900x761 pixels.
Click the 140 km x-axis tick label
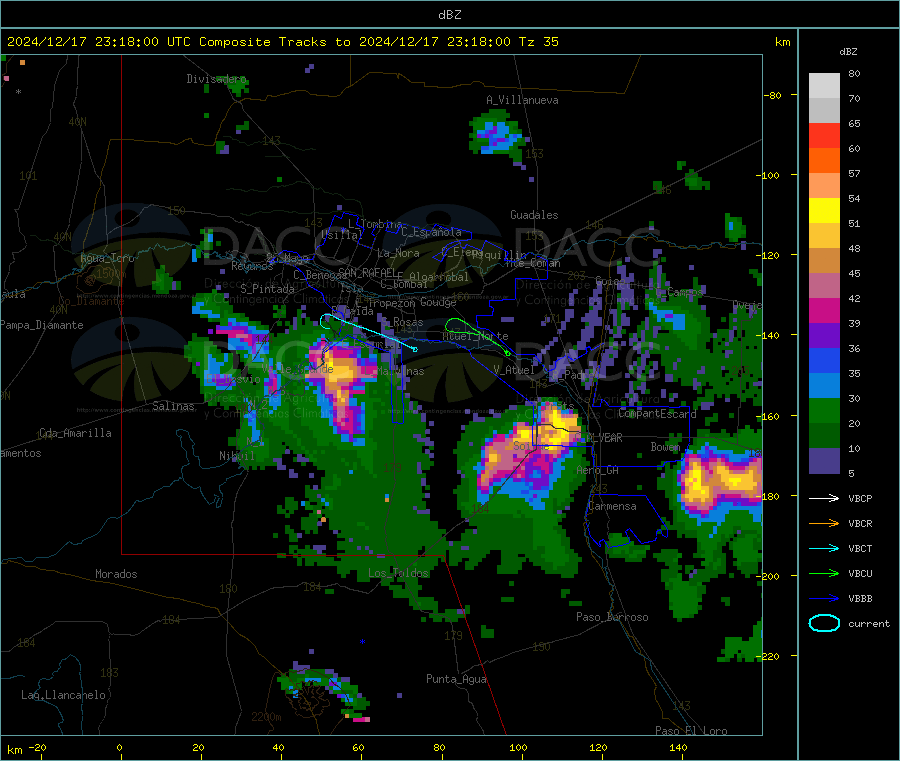click(x=678, y=747)
